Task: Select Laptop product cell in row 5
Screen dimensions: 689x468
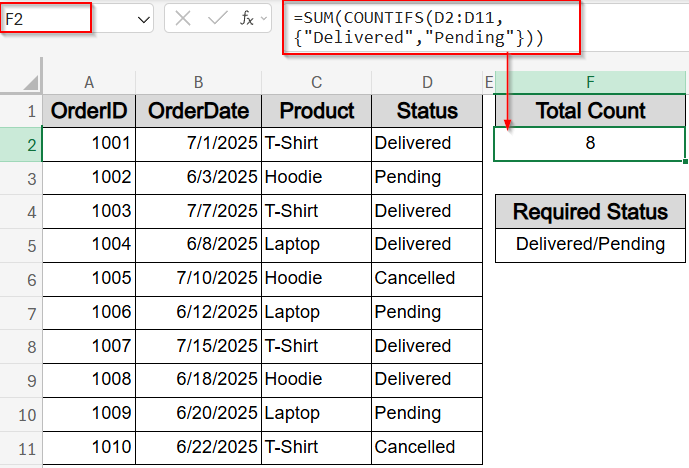Action: [x=316, y=245]
